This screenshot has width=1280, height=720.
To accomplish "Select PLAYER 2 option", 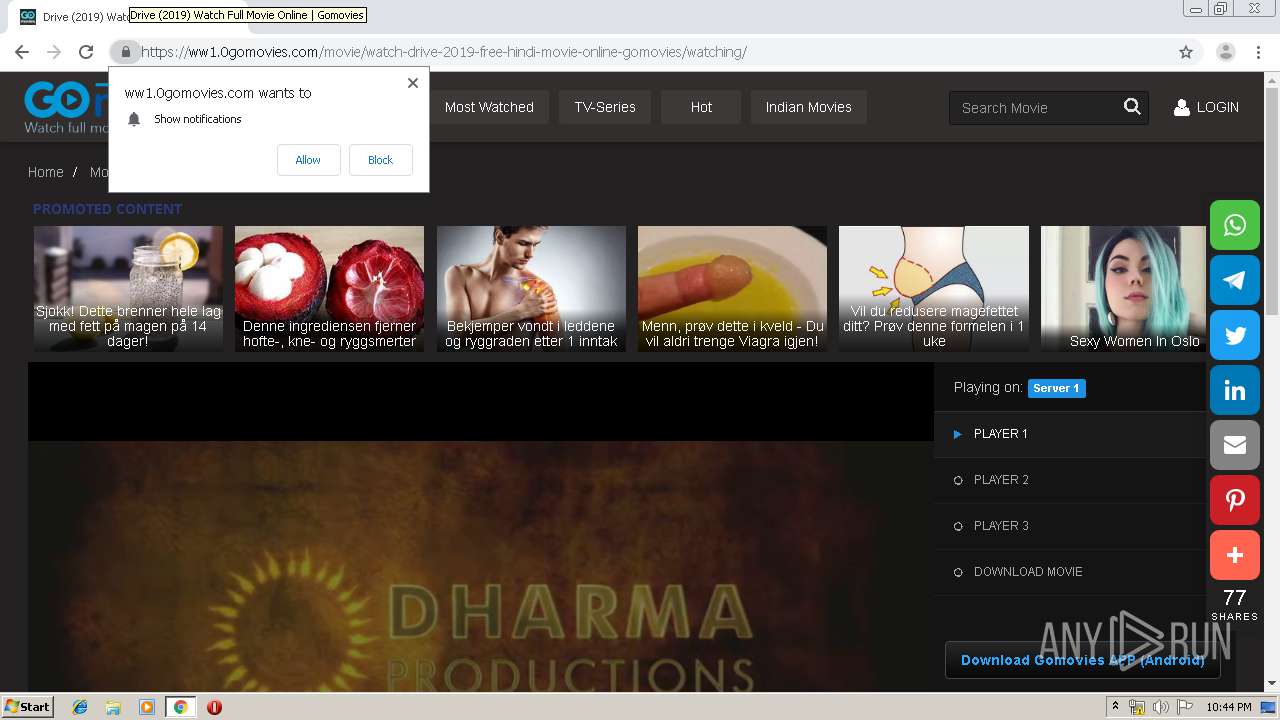I will [1070, 480].
